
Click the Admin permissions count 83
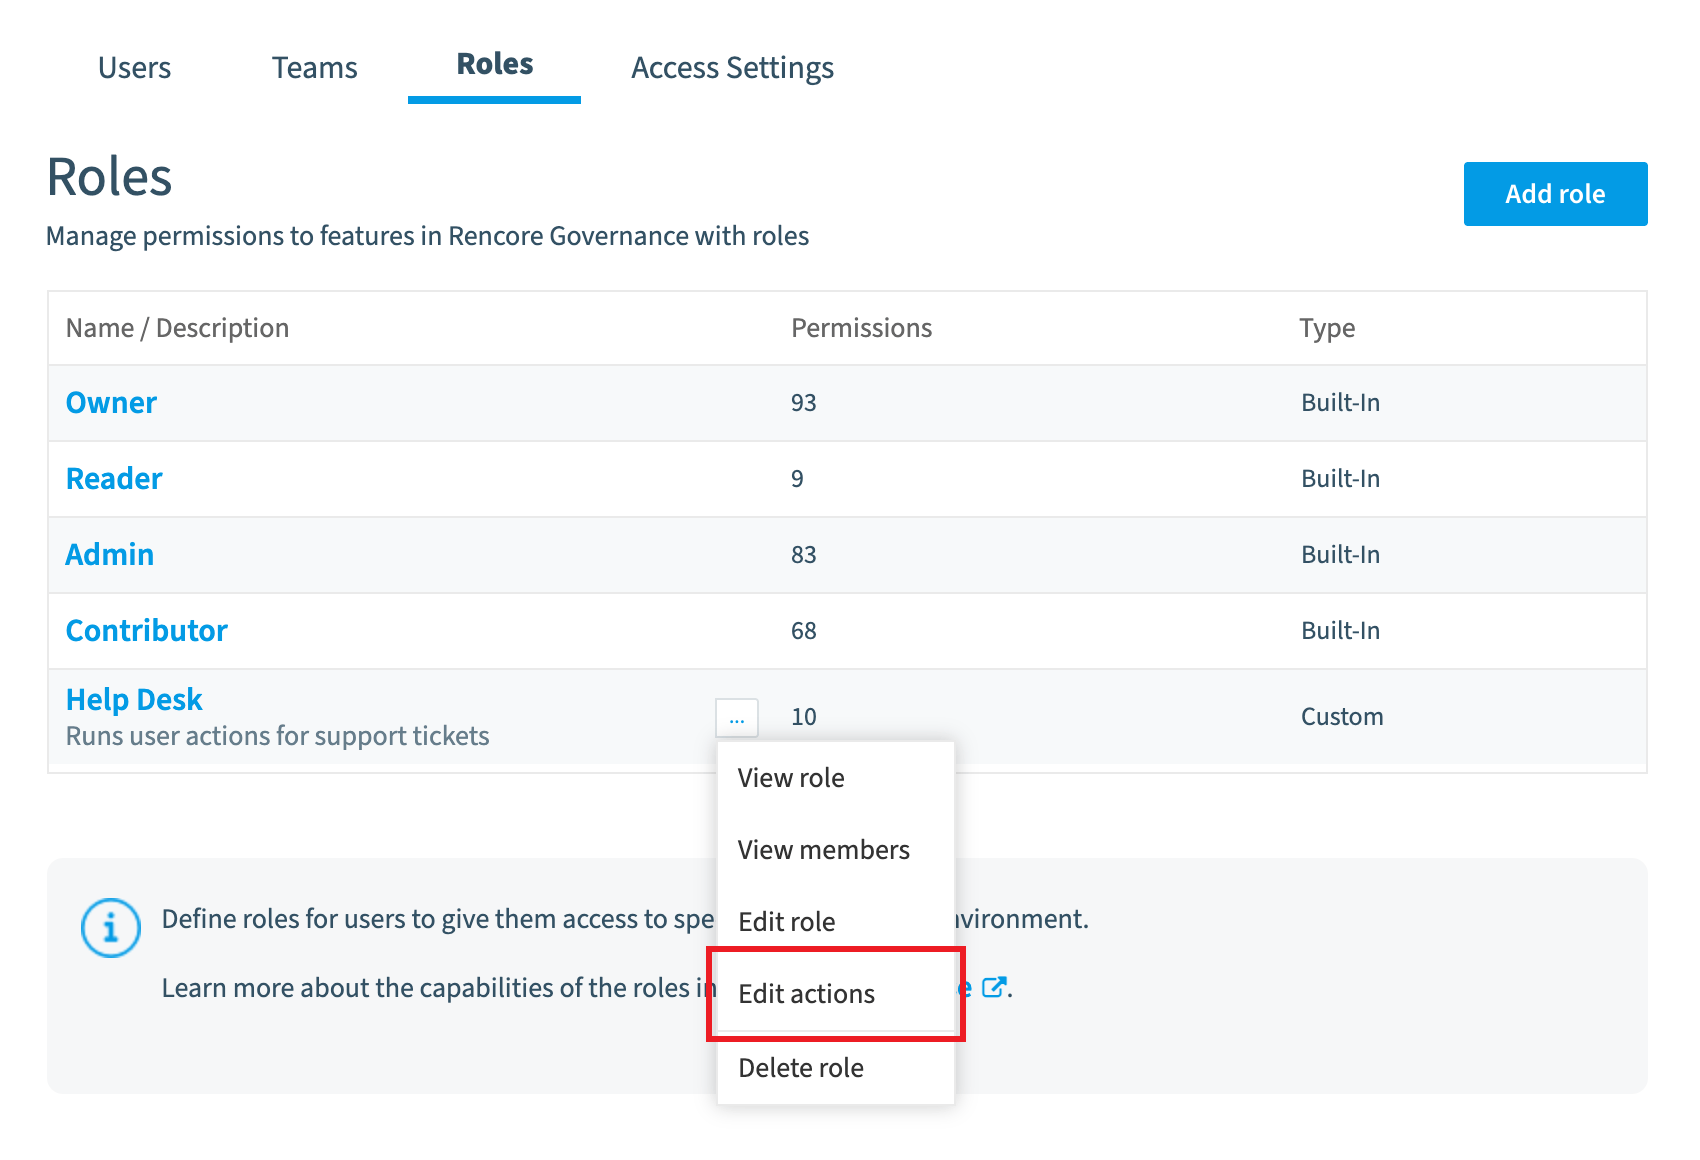click(804, 555)
